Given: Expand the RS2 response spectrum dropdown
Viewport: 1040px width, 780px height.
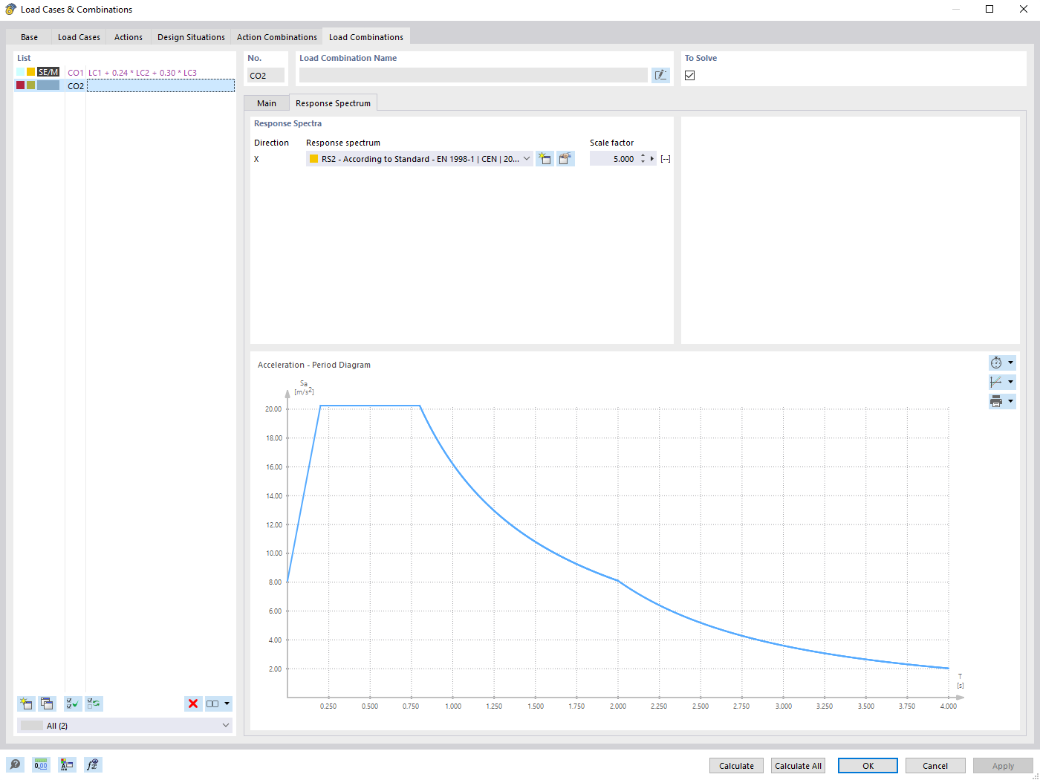Looking at the screenshot, I should coord(527,159).
